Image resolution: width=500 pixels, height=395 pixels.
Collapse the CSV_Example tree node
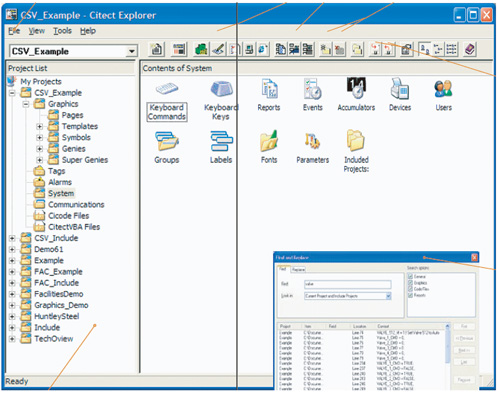click(12, 93)
